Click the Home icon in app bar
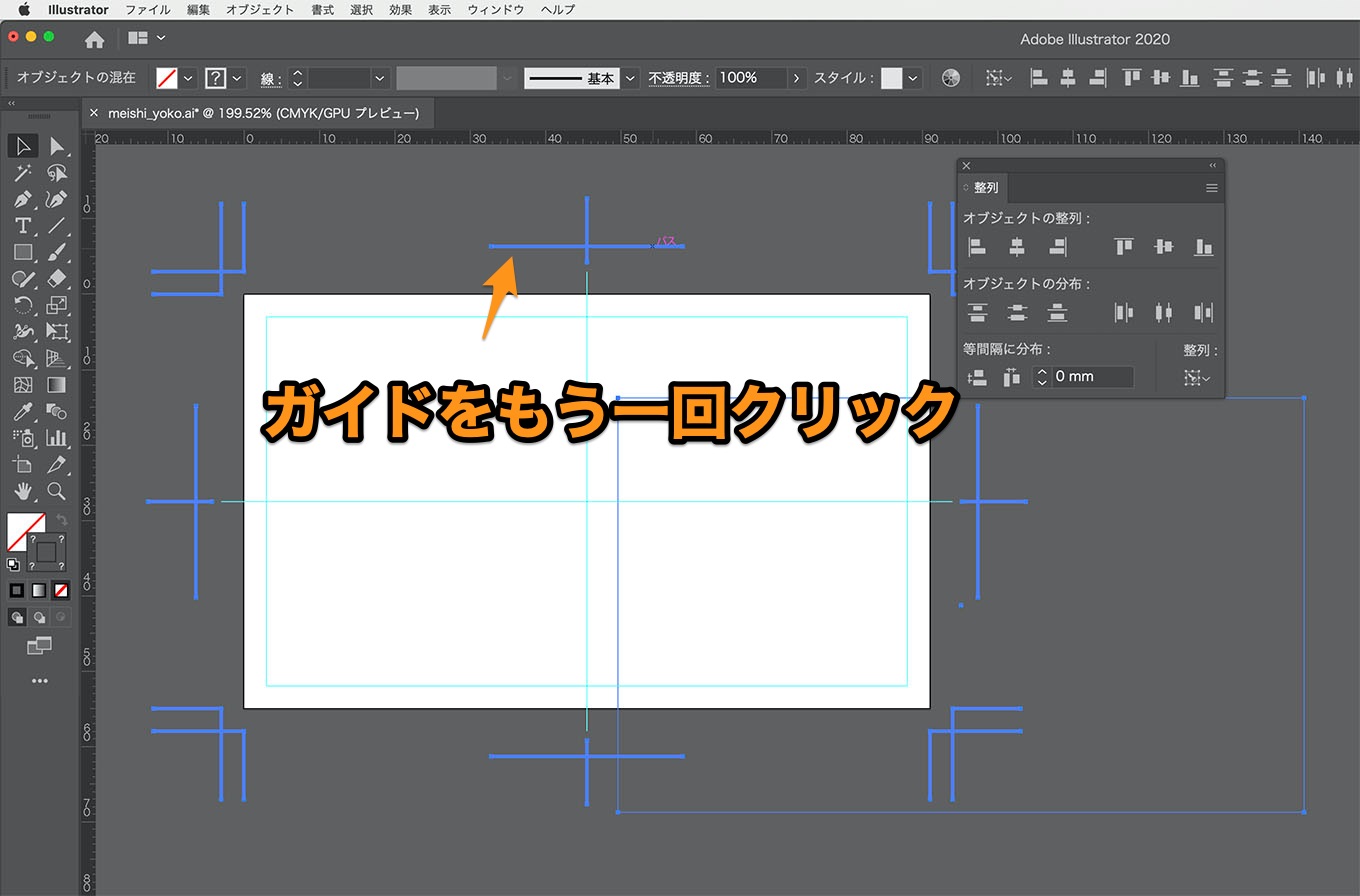 94,39
